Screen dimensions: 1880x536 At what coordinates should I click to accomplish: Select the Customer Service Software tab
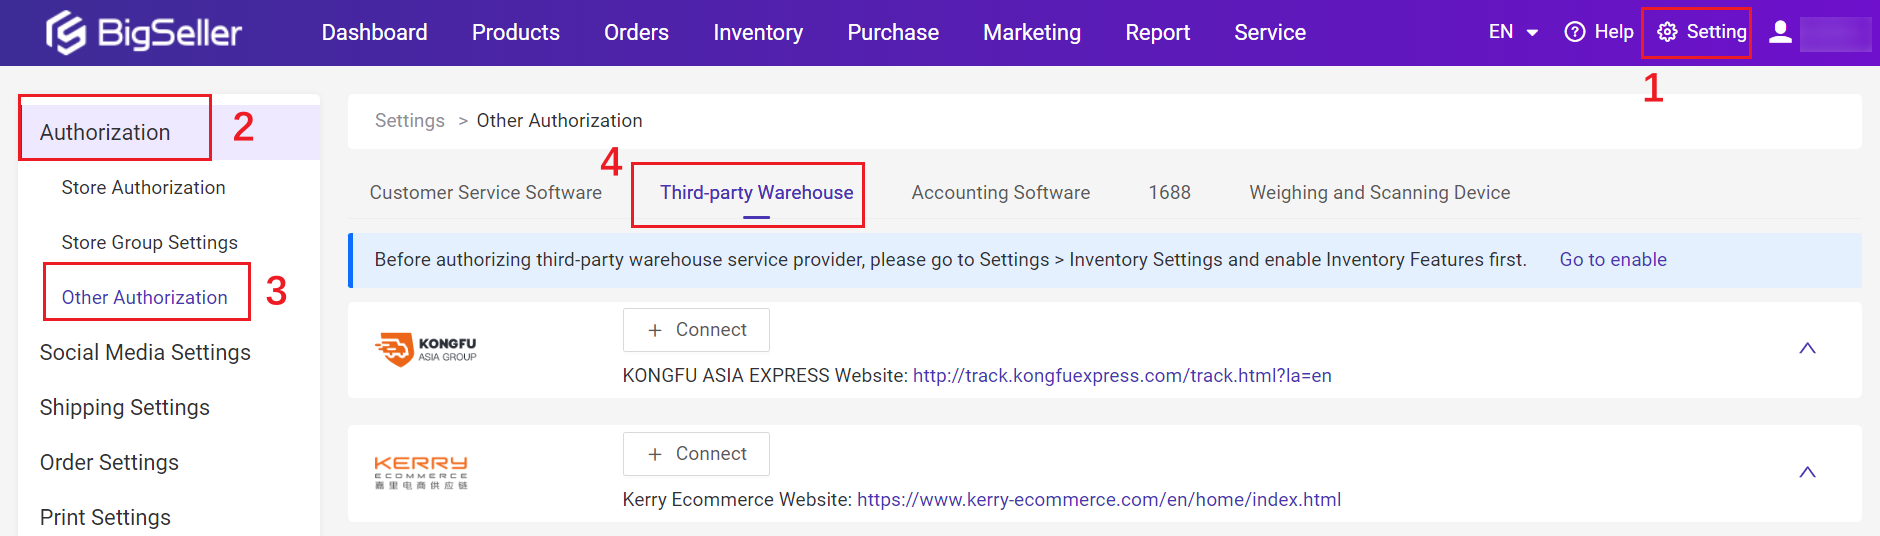(485, 192)
